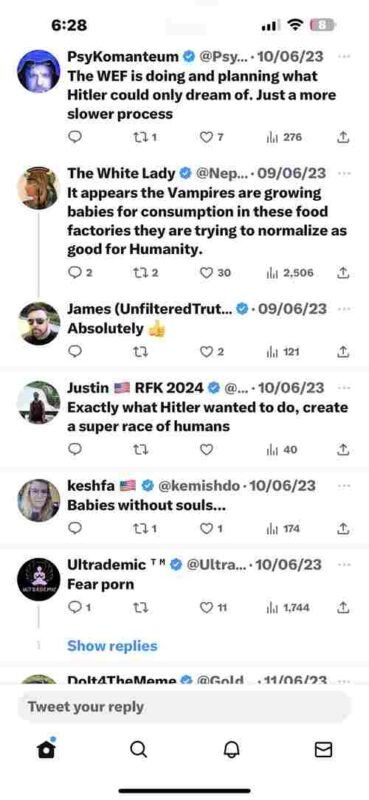Open The White Lady's profile picture
369x800 pixels.
click(x=38, y=188)
